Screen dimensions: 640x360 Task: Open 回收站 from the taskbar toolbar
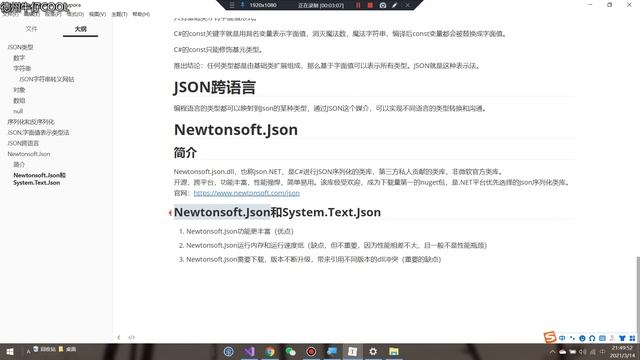tap(45, 349)
